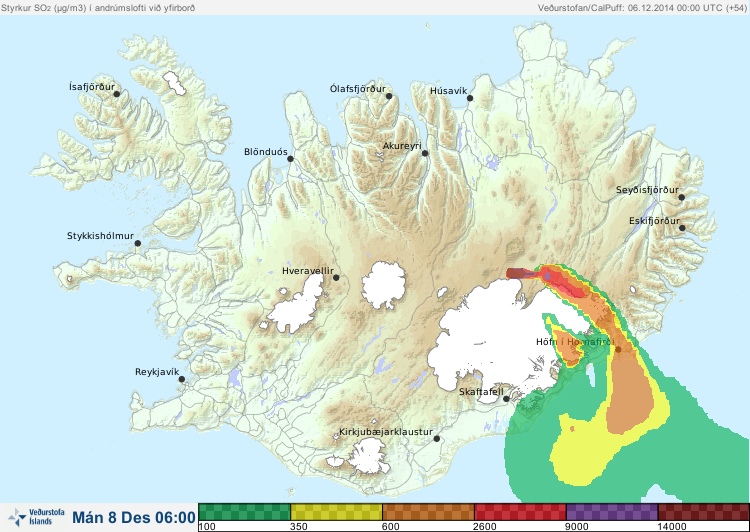
Task: Click the Veðurstofa Íslands logo
Action: pyautogui.click(x=37, y=517)
